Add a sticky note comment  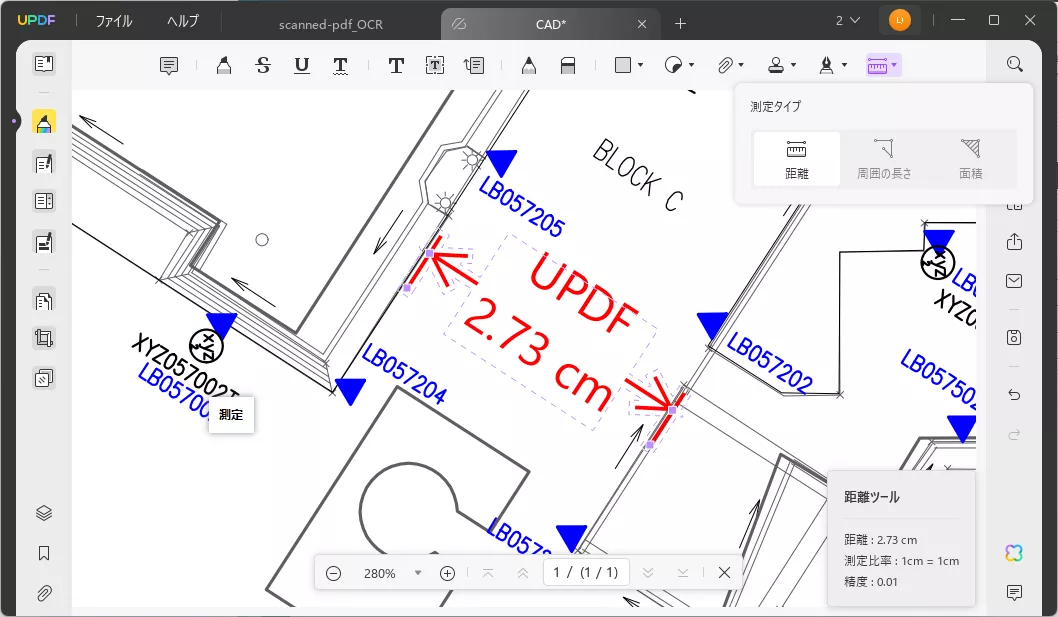pos(169,65)
